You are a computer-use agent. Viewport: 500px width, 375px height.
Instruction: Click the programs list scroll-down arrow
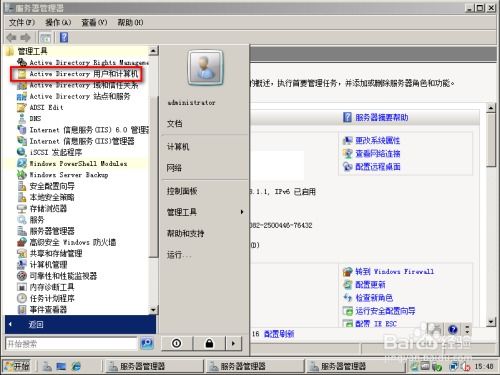[x=153, y=310]
